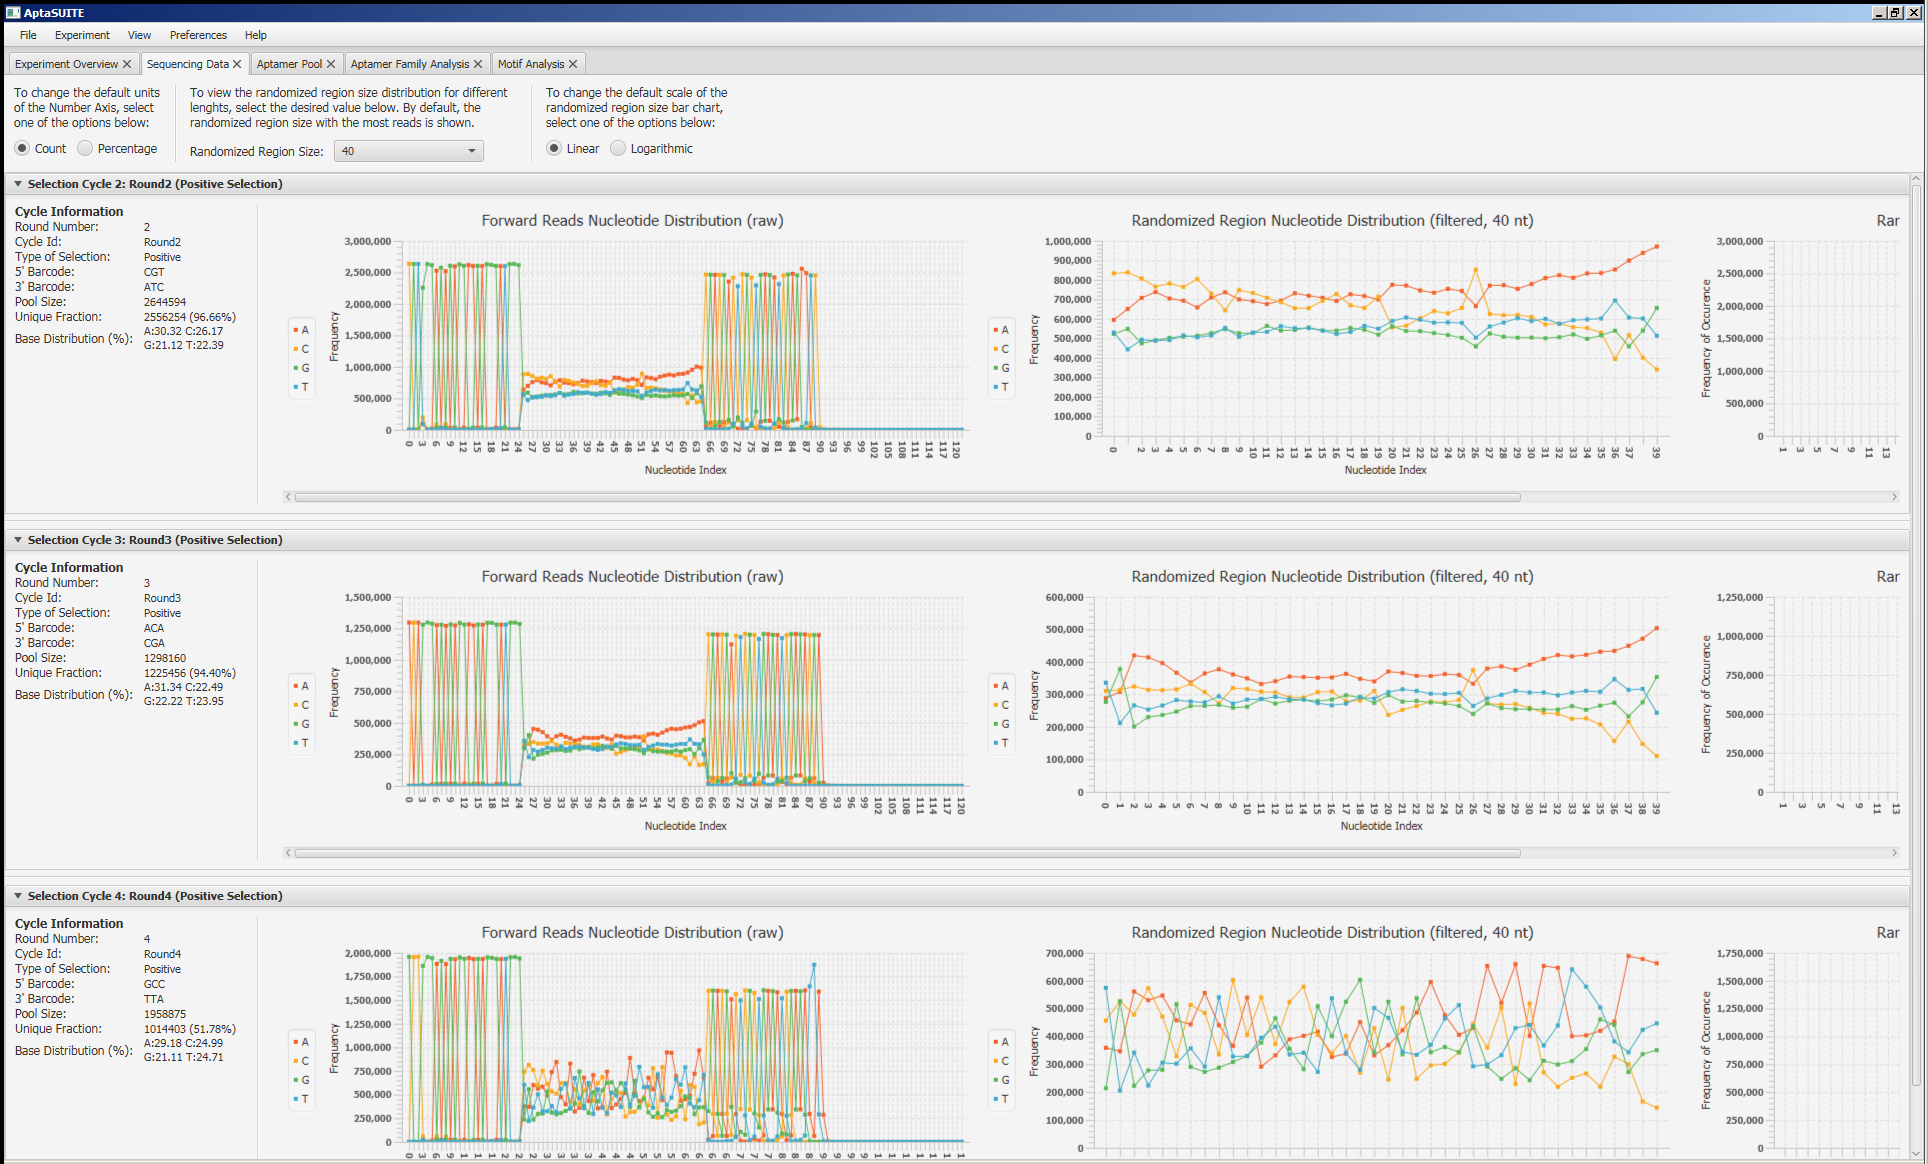This screenshot has height=1164, width=1928.
Task: Open the Preferences menu
Action: 198,35
